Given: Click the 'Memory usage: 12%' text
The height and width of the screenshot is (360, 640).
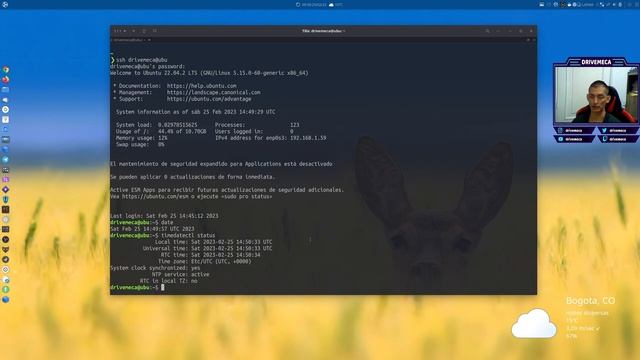Looking at the screenshot, I should [142, 138].
